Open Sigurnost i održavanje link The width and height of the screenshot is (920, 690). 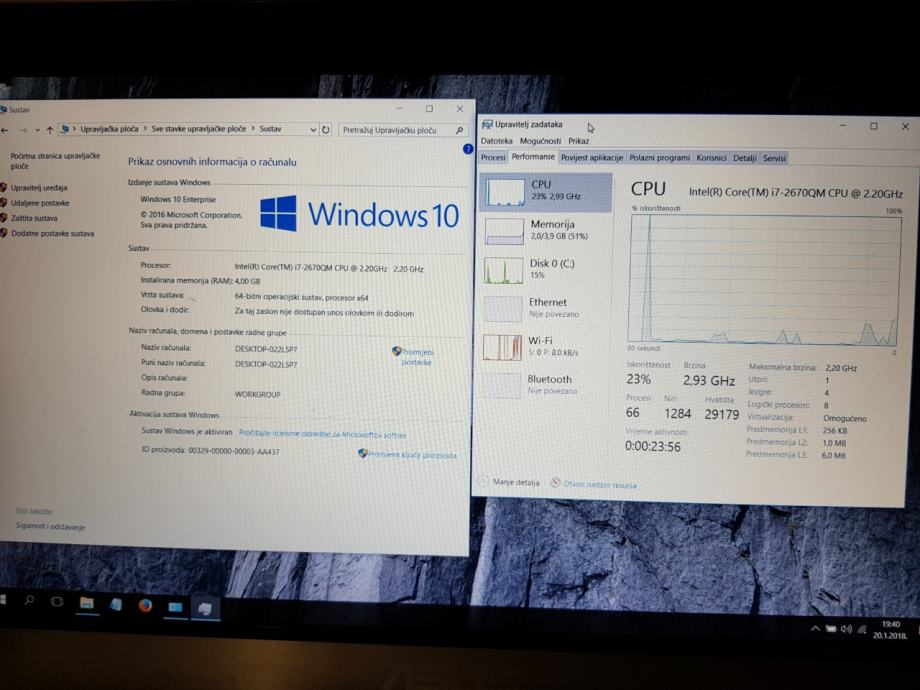[50, 526]
